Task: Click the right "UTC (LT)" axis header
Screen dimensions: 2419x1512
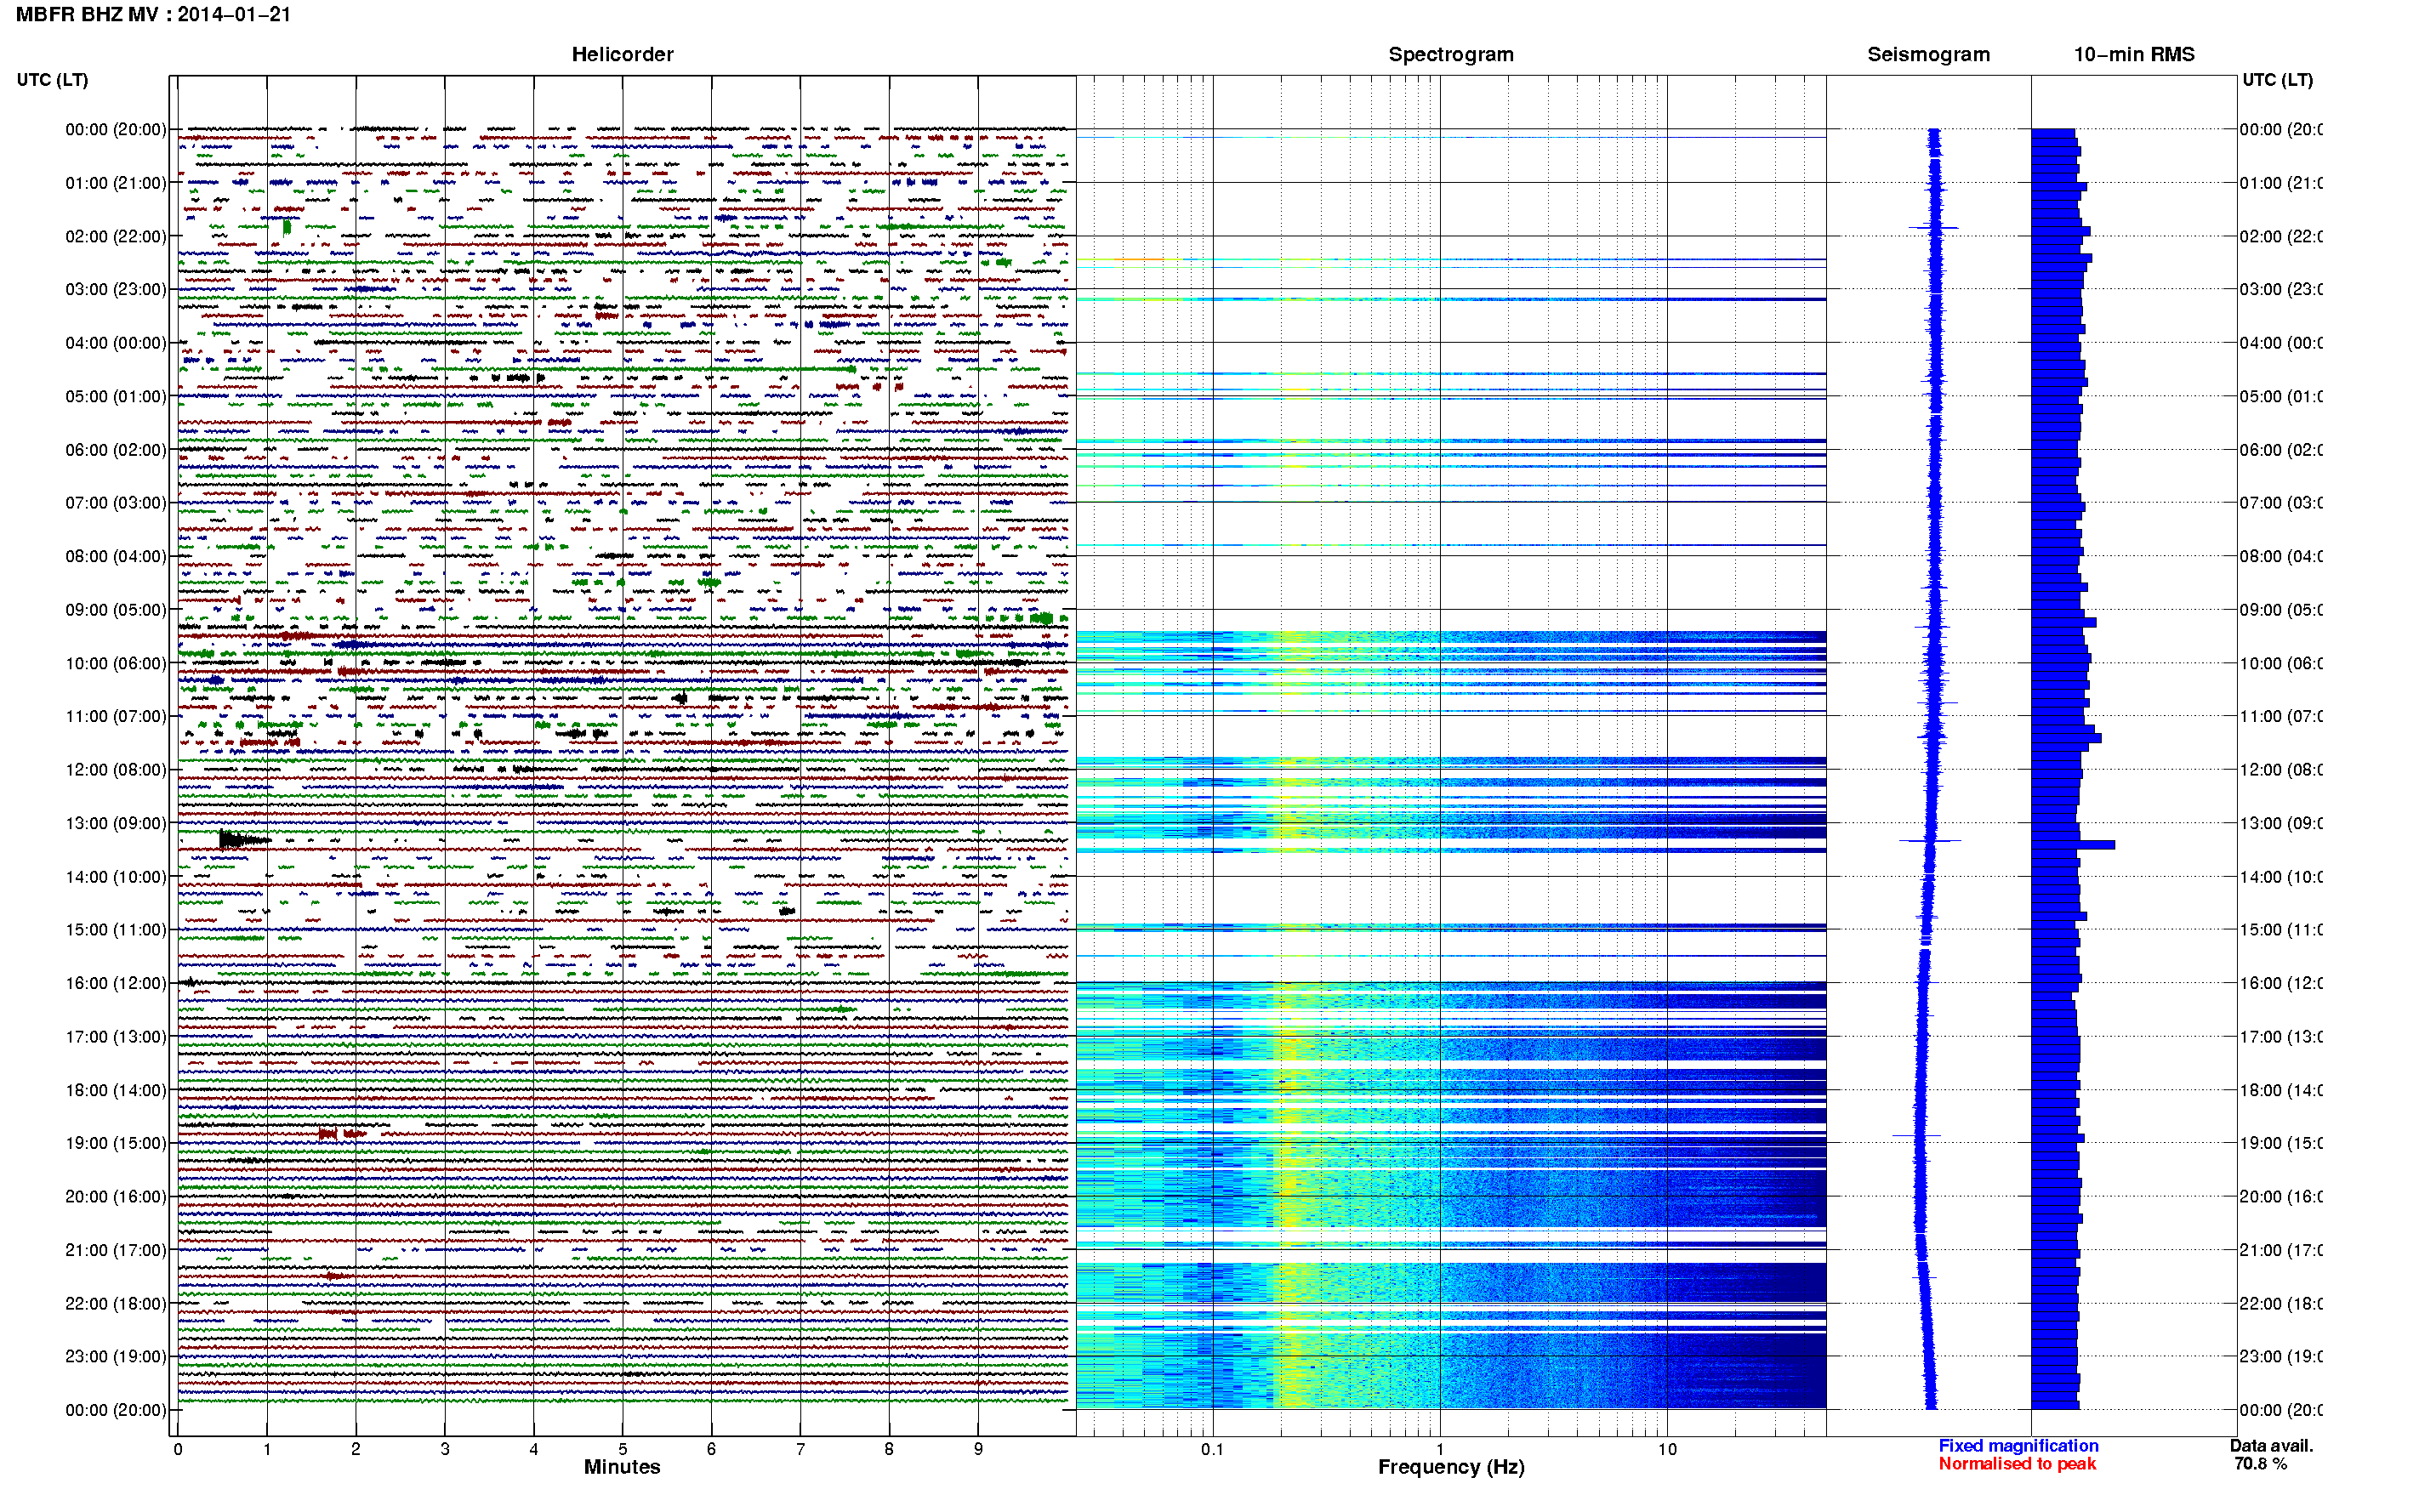Action: click(2276, 80)
